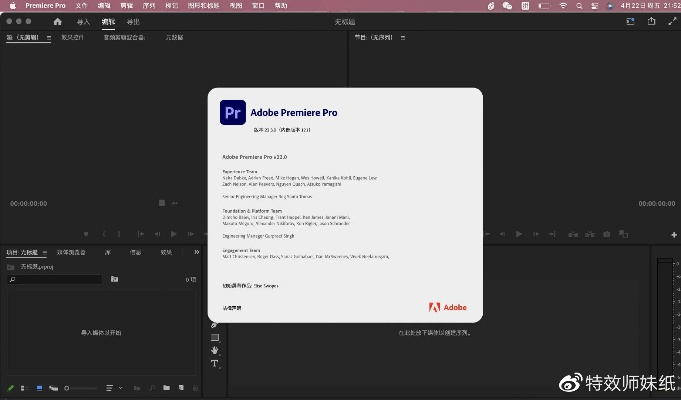Click the legal notices link in About dialog
This screenshot has width=681, height=400.
coord(232,308)
